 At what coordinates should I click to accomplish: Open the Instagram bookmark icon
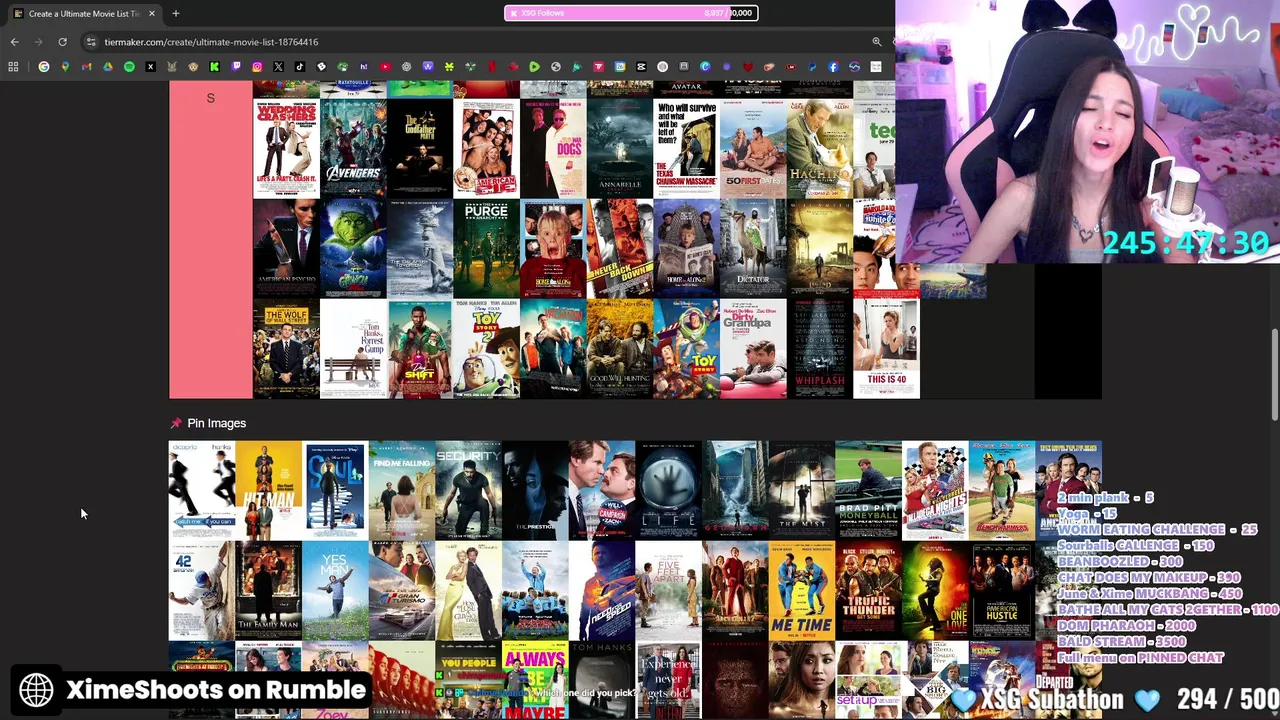257,67
